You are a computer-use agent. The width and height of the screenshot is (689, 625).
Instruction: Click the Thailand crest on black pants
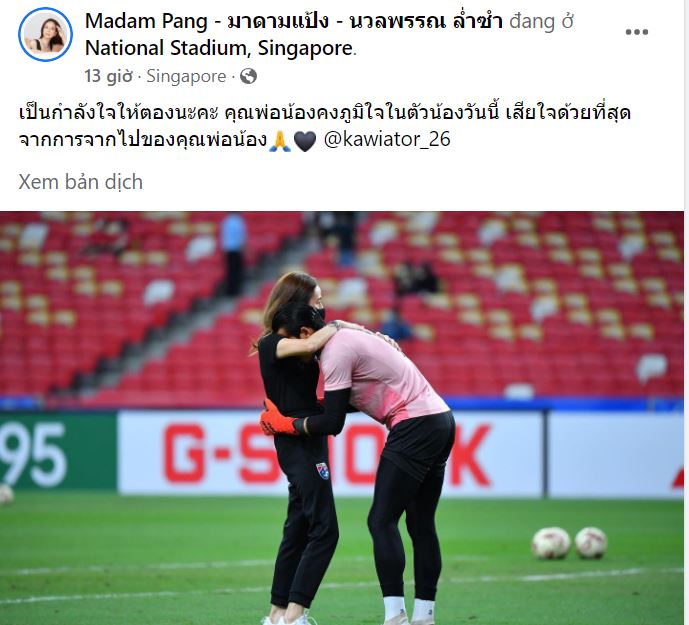pyautogui.click(x=323, y=470)
